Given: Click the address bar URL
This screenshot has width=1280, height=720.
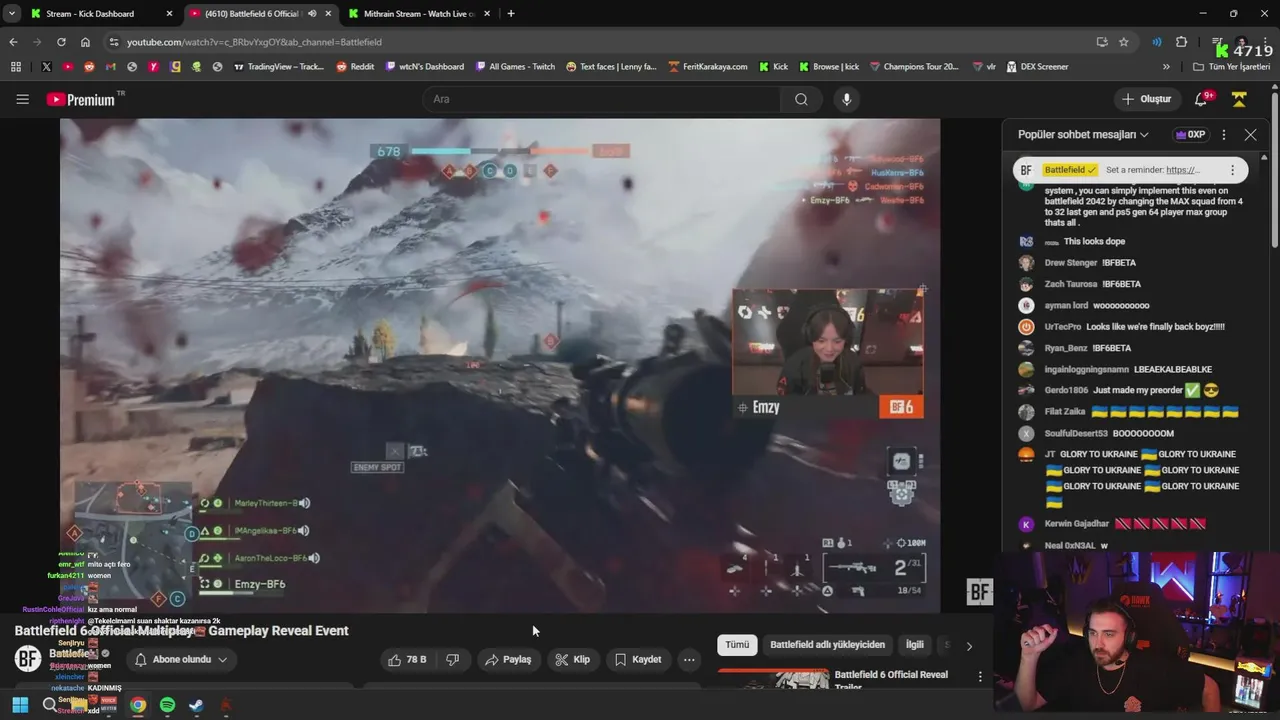Looking at the screenshot, I should click(x=254, y=42).
